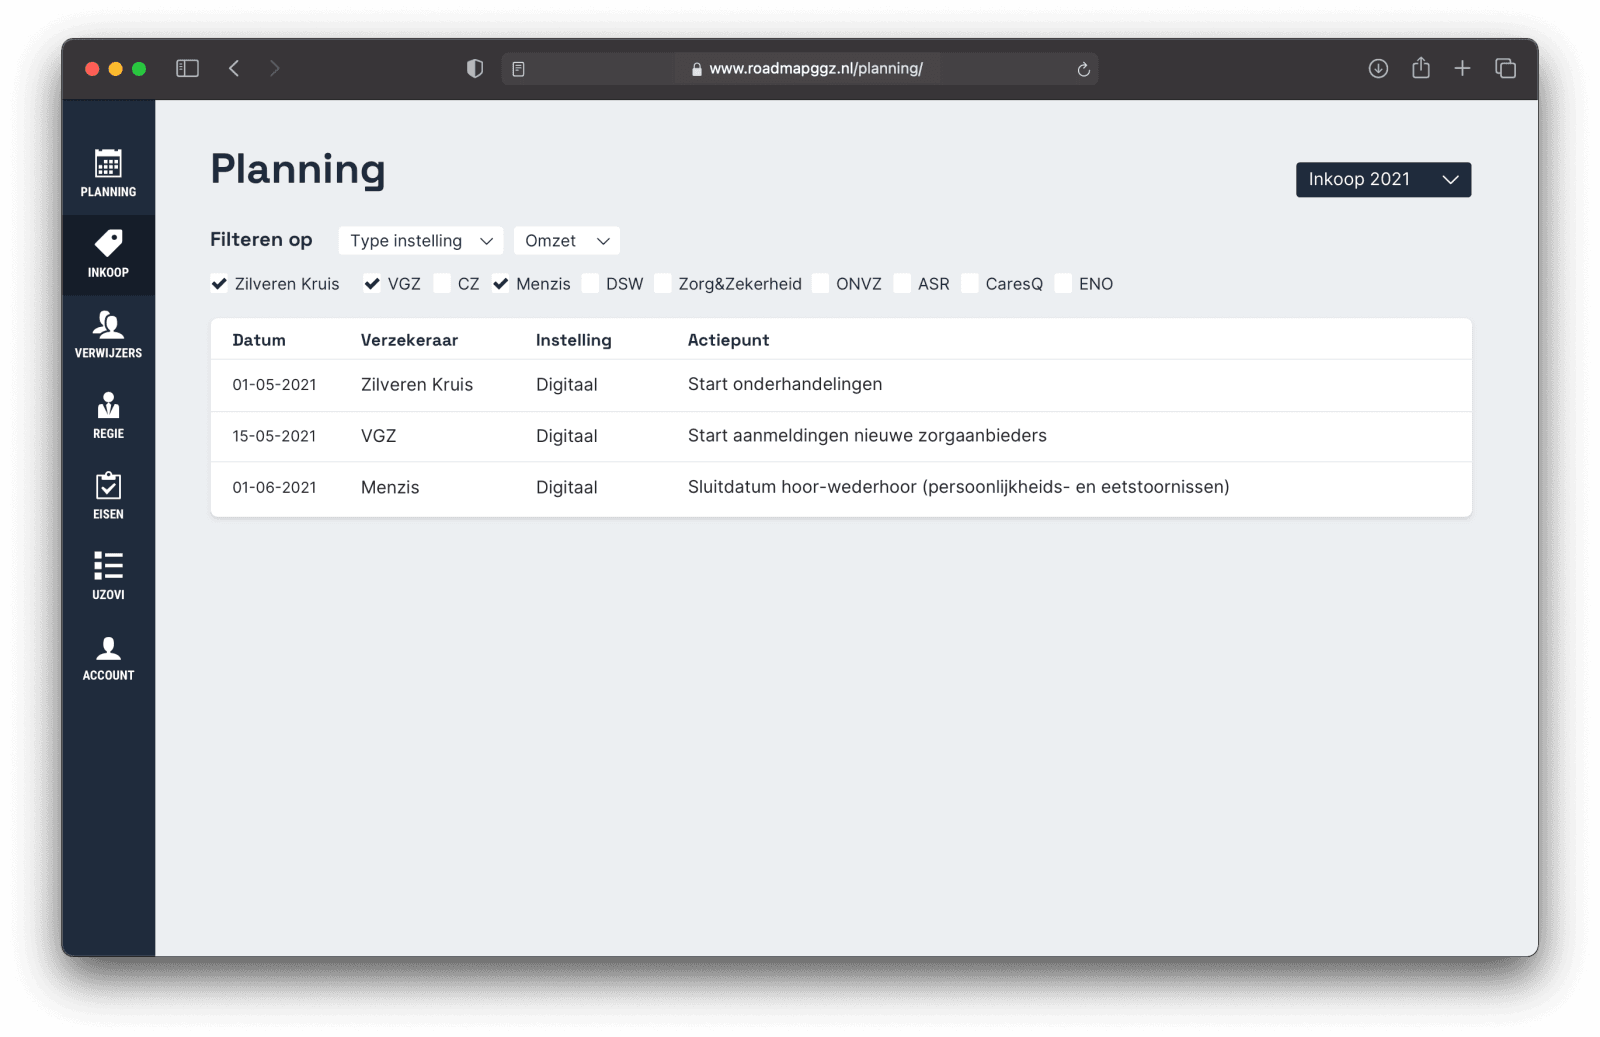Enable the CaresQ filter checkbox
This screenshot has height=1037, width=1600.
click(x=970, y=284)
